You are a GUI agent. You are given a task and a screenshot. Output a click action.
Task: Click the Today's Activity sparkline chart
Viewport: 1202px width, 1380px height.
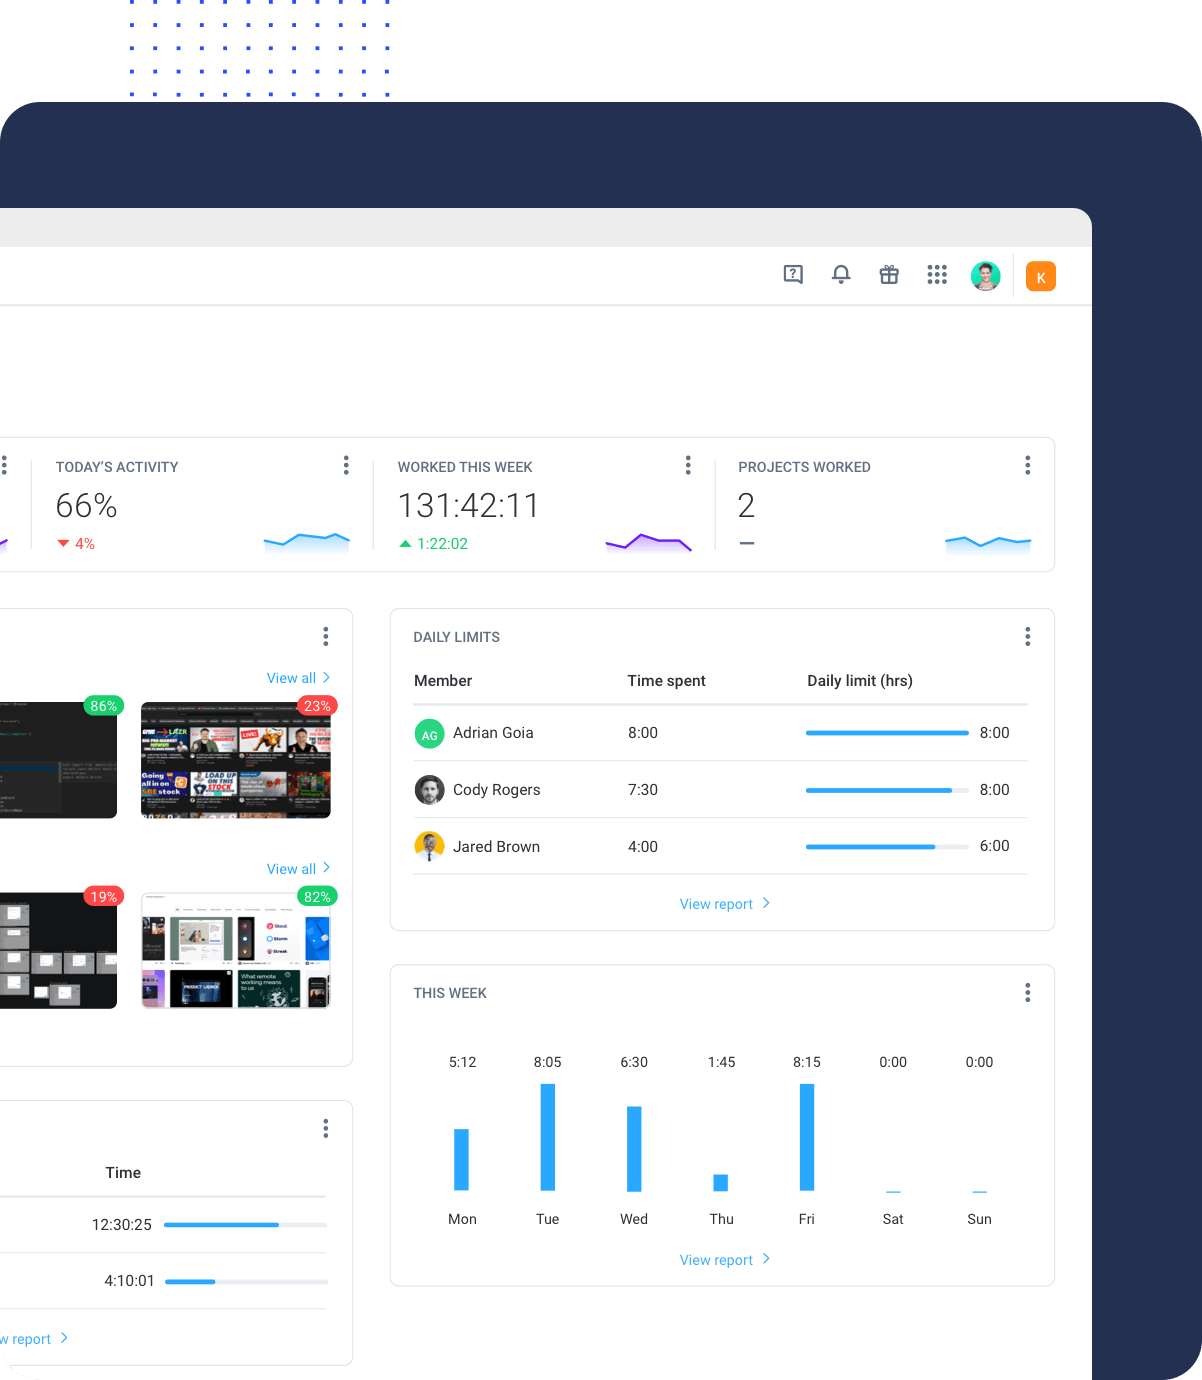pos(307,542)
